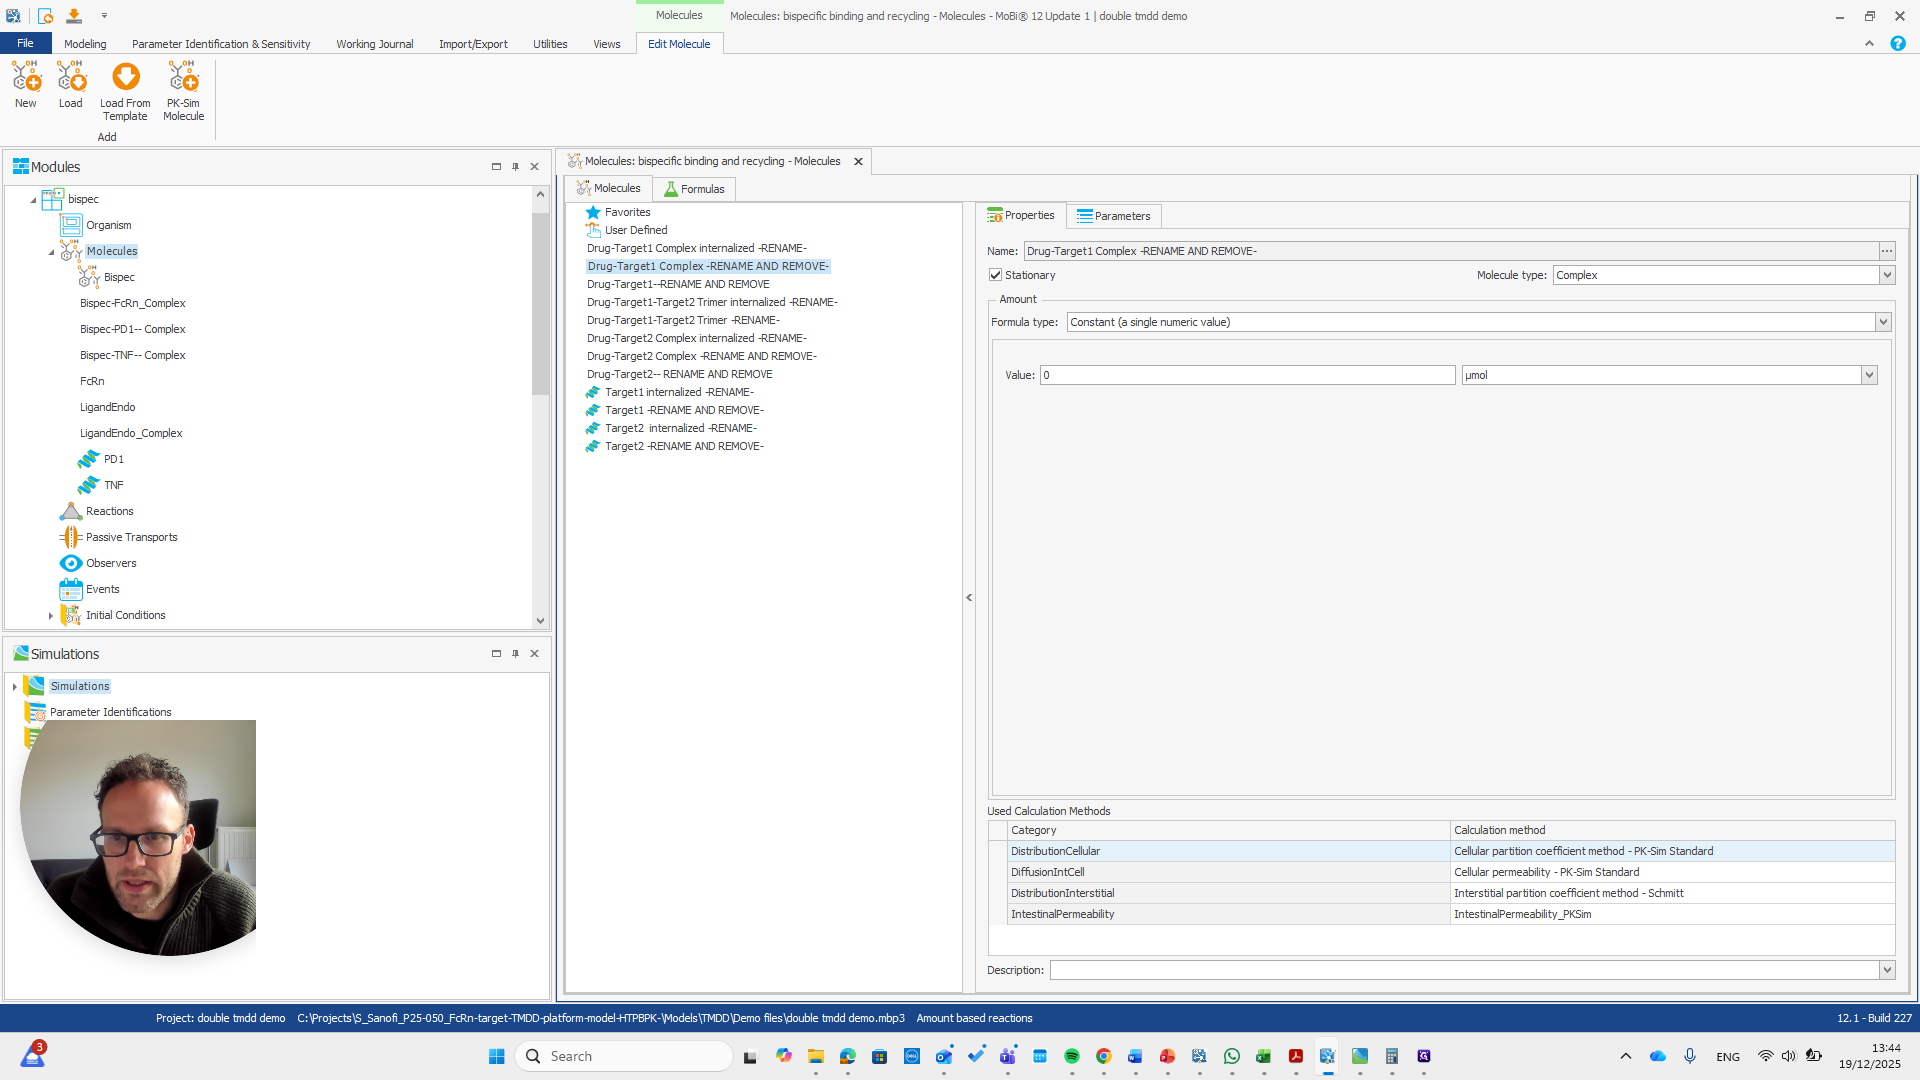Pin the Simulations panel
This screenshot has width=1920, height=1080.
pyautogui.click(x=515, y=653)
